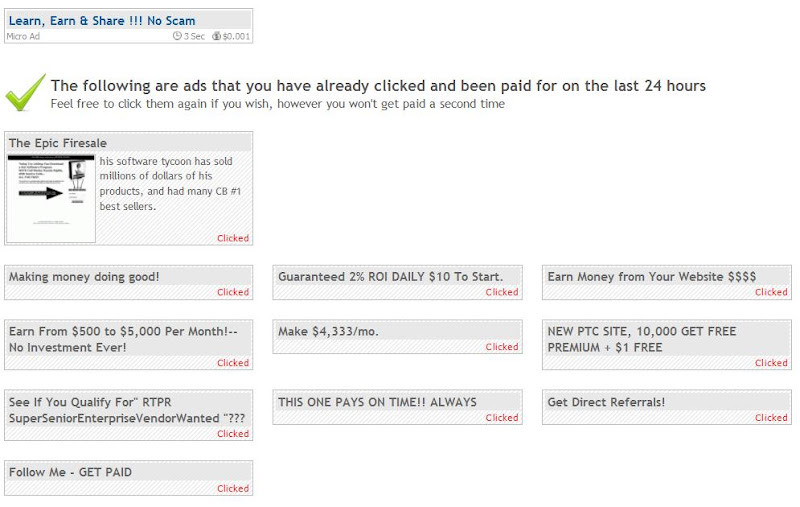This screenshot has height=507, width=800.
Task: Open the Get Direct Referrals ad
Action: tap(606, 402)
